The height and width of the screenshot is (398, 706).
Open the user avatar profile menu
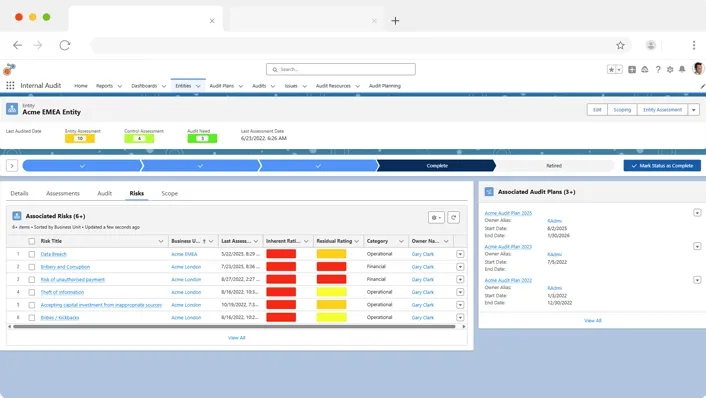pos(698,69)
